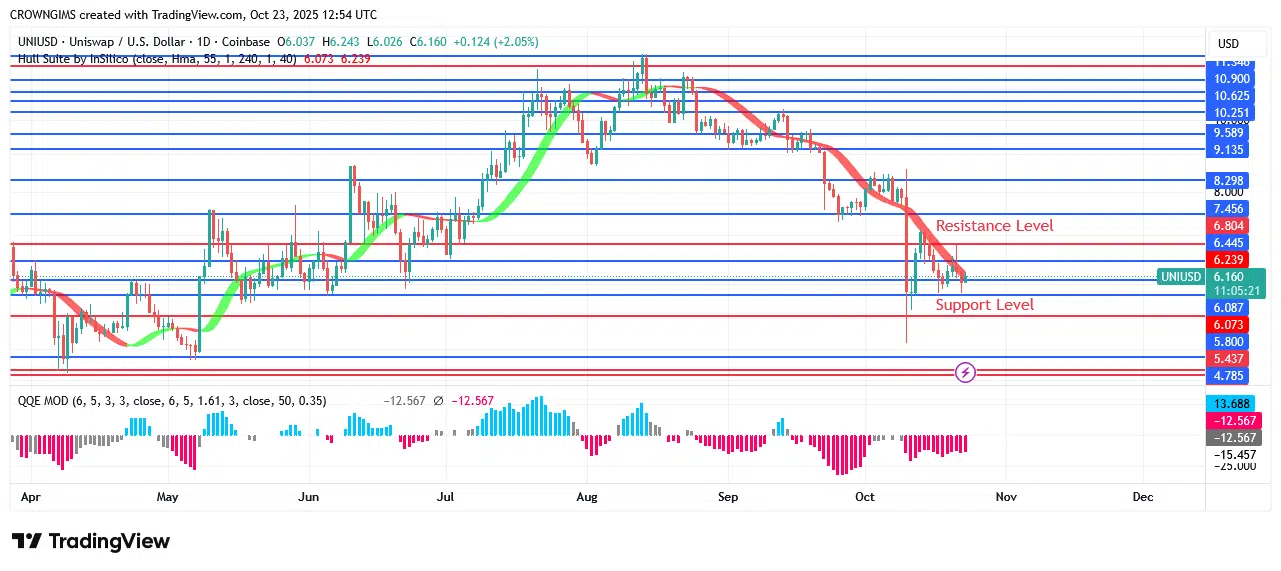Click the Aug label on time axis
1281x571 pixels.
587,496
